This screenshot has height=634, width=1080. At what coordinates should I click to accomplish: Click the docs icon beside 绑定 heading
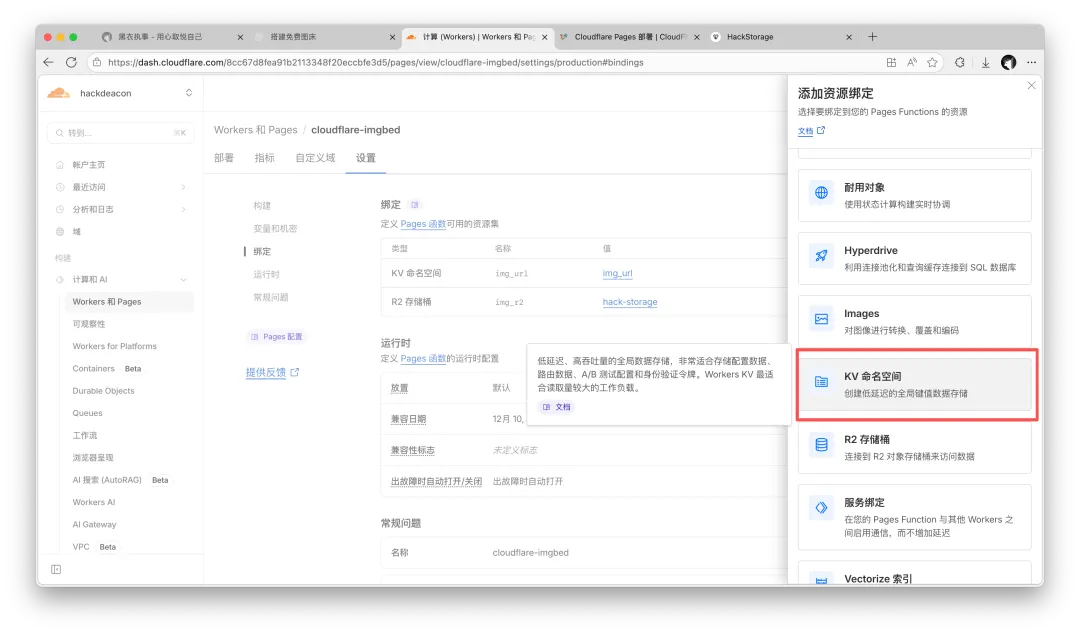414,205
